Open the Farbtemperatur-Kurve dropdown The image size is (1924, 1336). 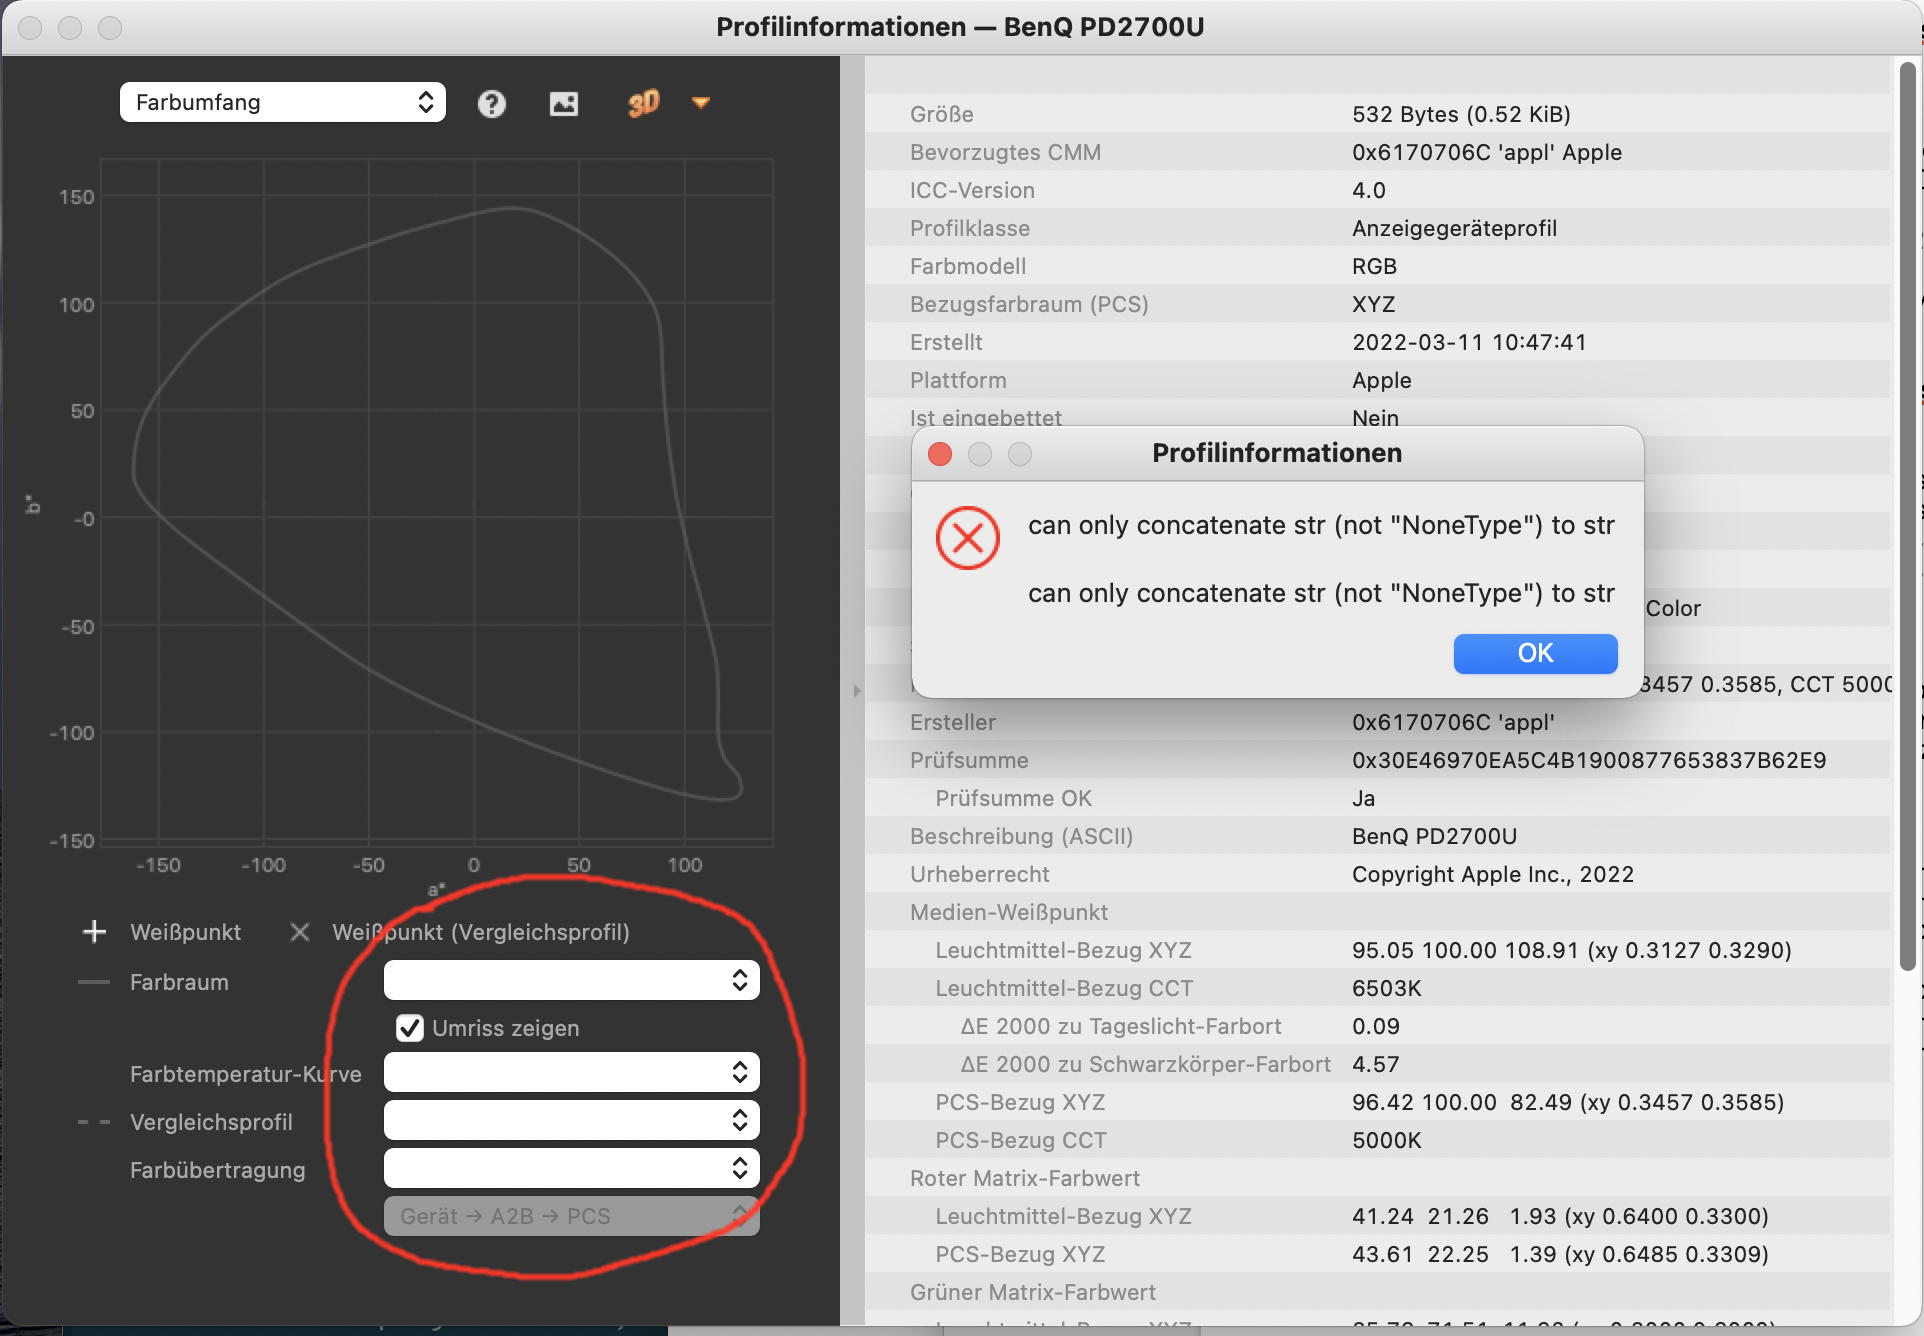coord(570,1071)
